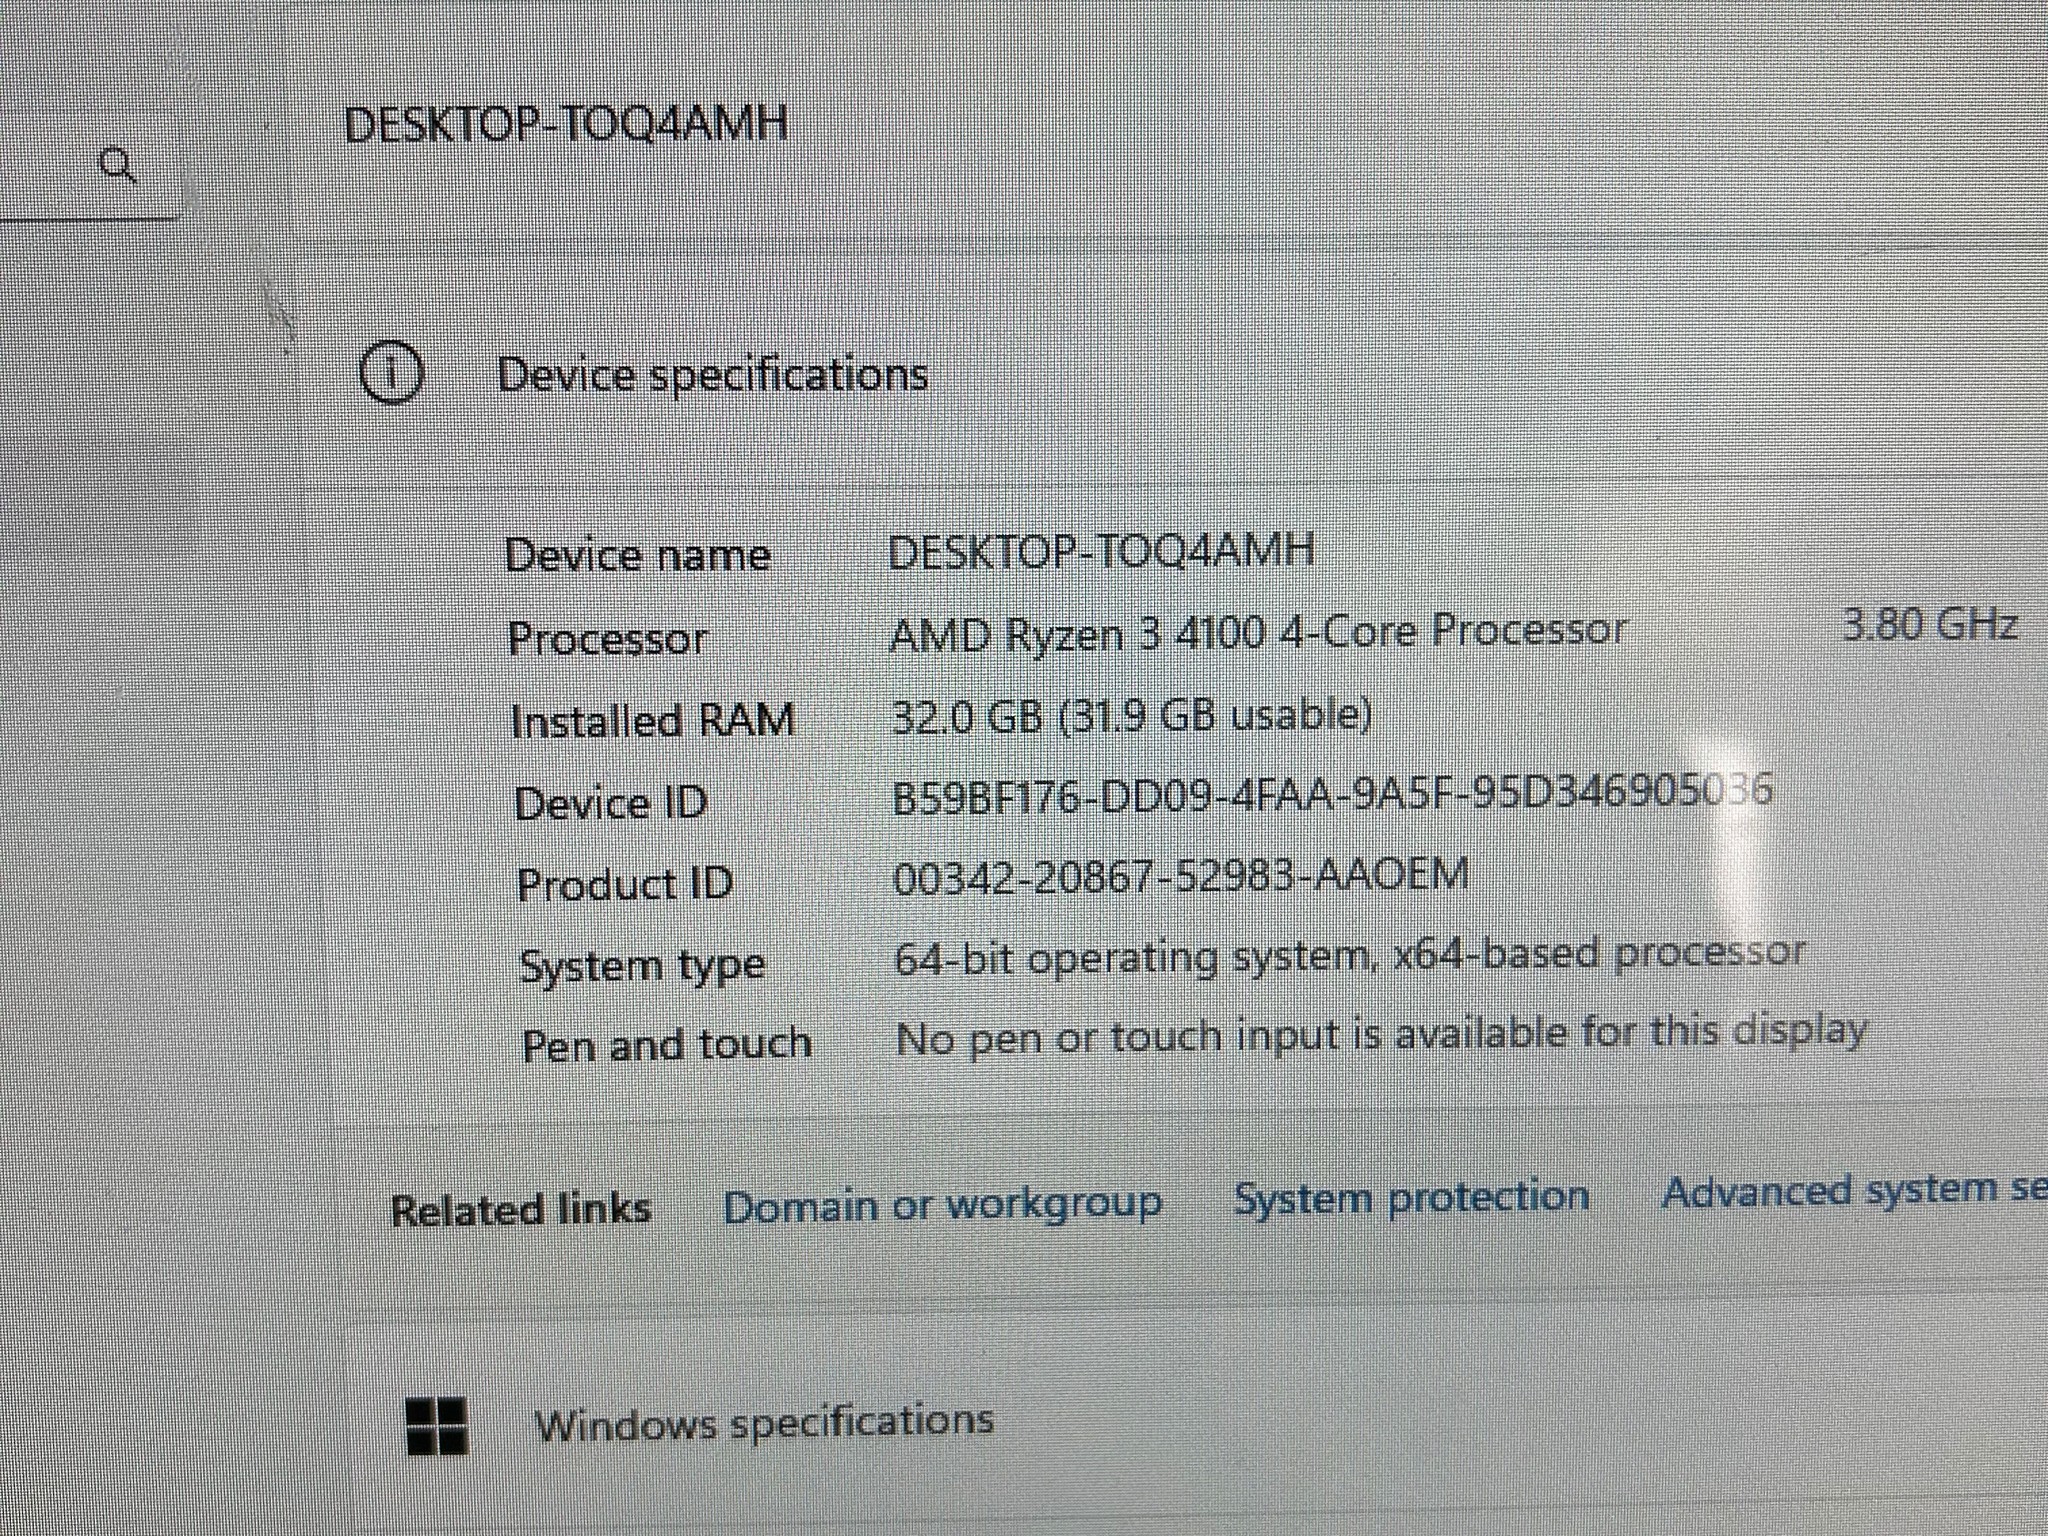
Task: Click the Device ID value
Action: pos(1332,794)
